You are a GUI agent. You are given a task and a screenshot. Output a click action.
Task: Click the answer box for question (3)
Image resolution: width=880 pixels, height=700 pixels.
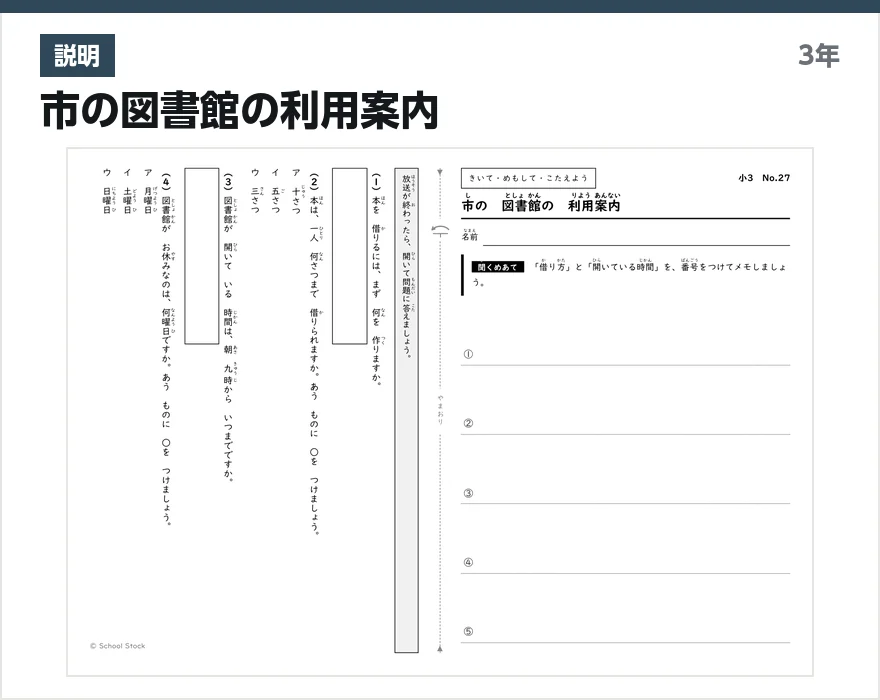click(x=201, y=256)
